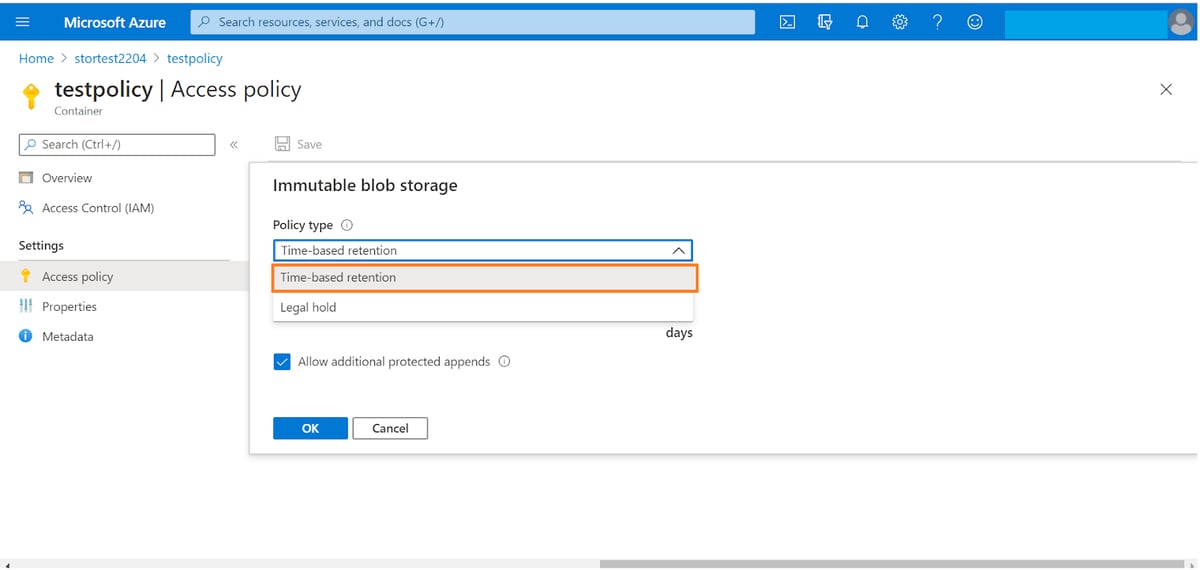Viewport: 1200px width, 570px height.
Task: Open the Cloud Shell icon
Action: tap(787, 22)
